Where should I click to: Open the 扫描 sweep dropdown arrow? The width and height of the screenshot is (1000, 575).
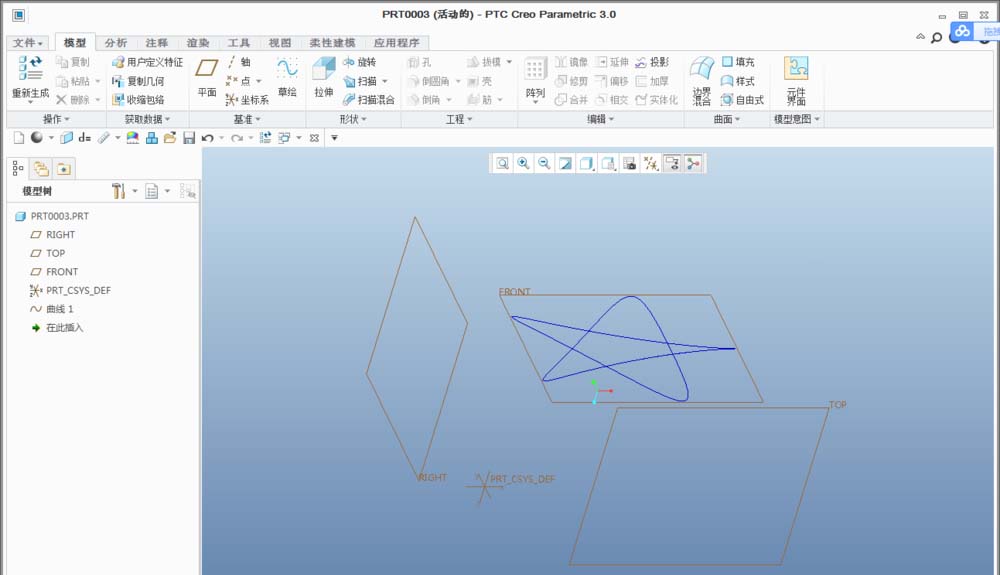click(x=385, y=81)
